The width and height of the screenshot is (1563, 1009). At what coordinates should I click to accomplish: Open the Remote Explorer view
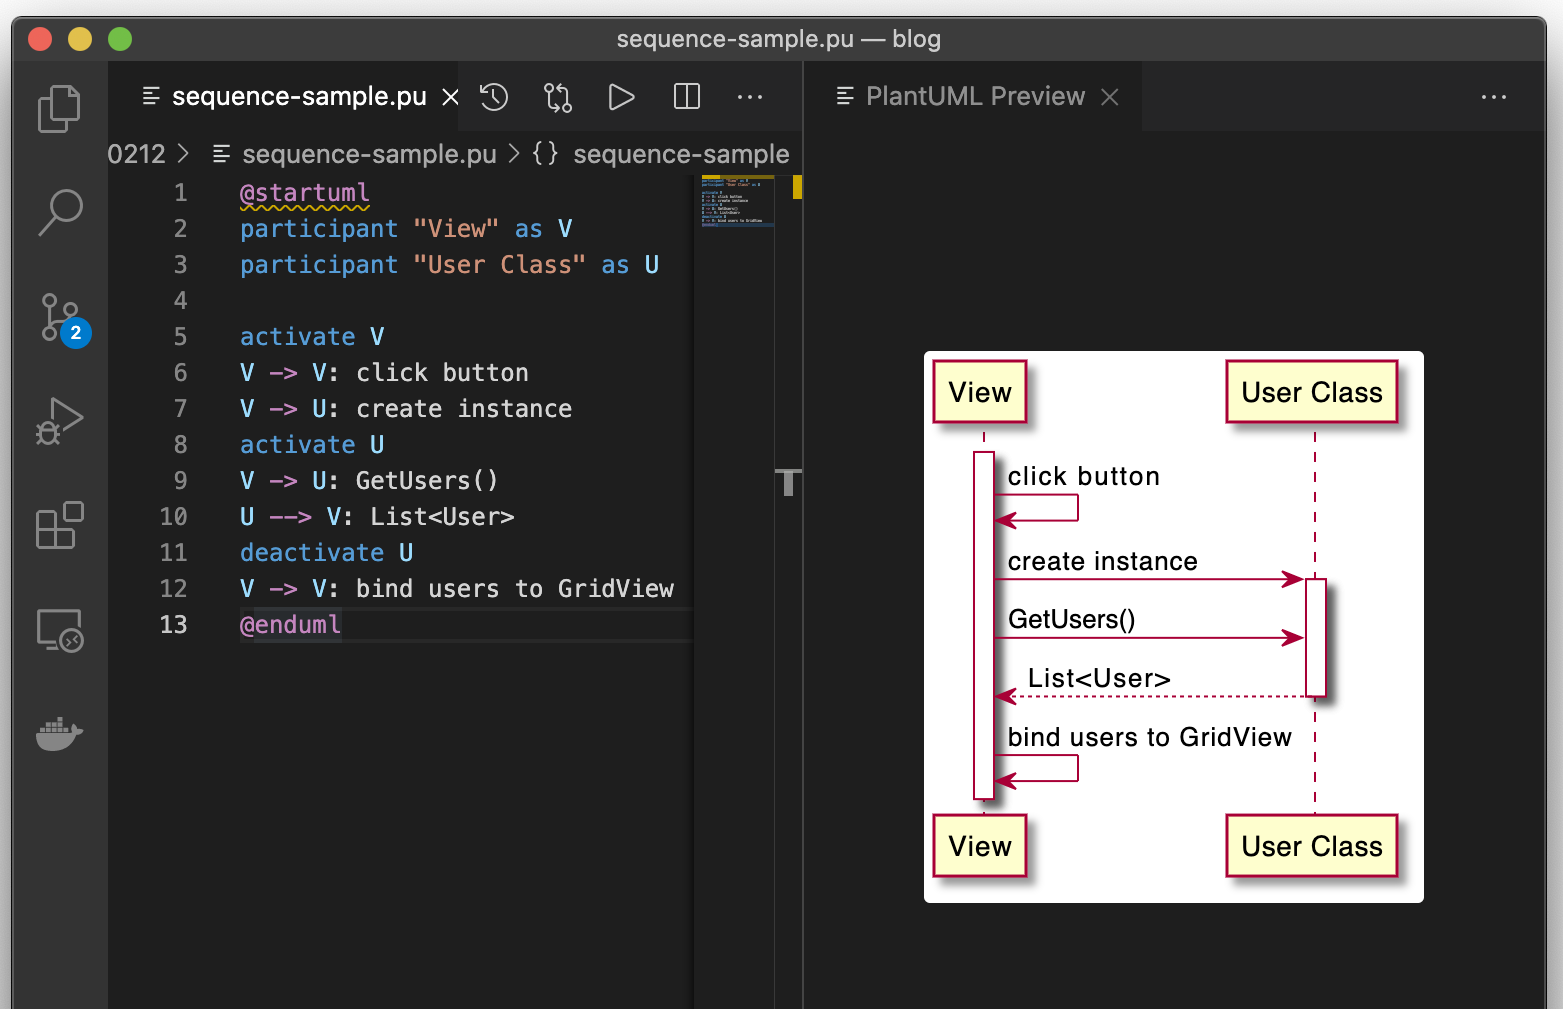click(59, 630)
